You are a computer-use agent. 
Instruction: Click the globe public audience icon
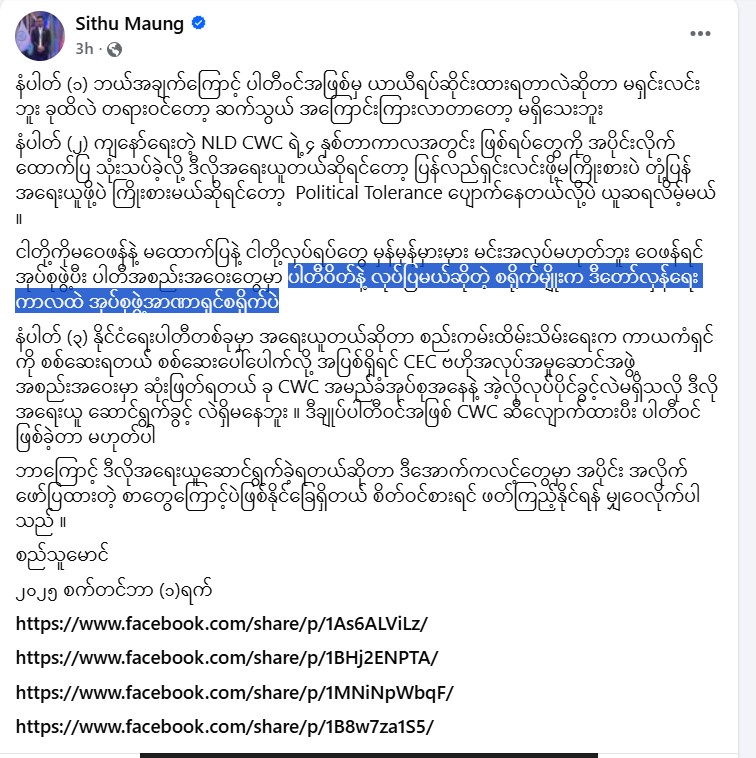114,49
